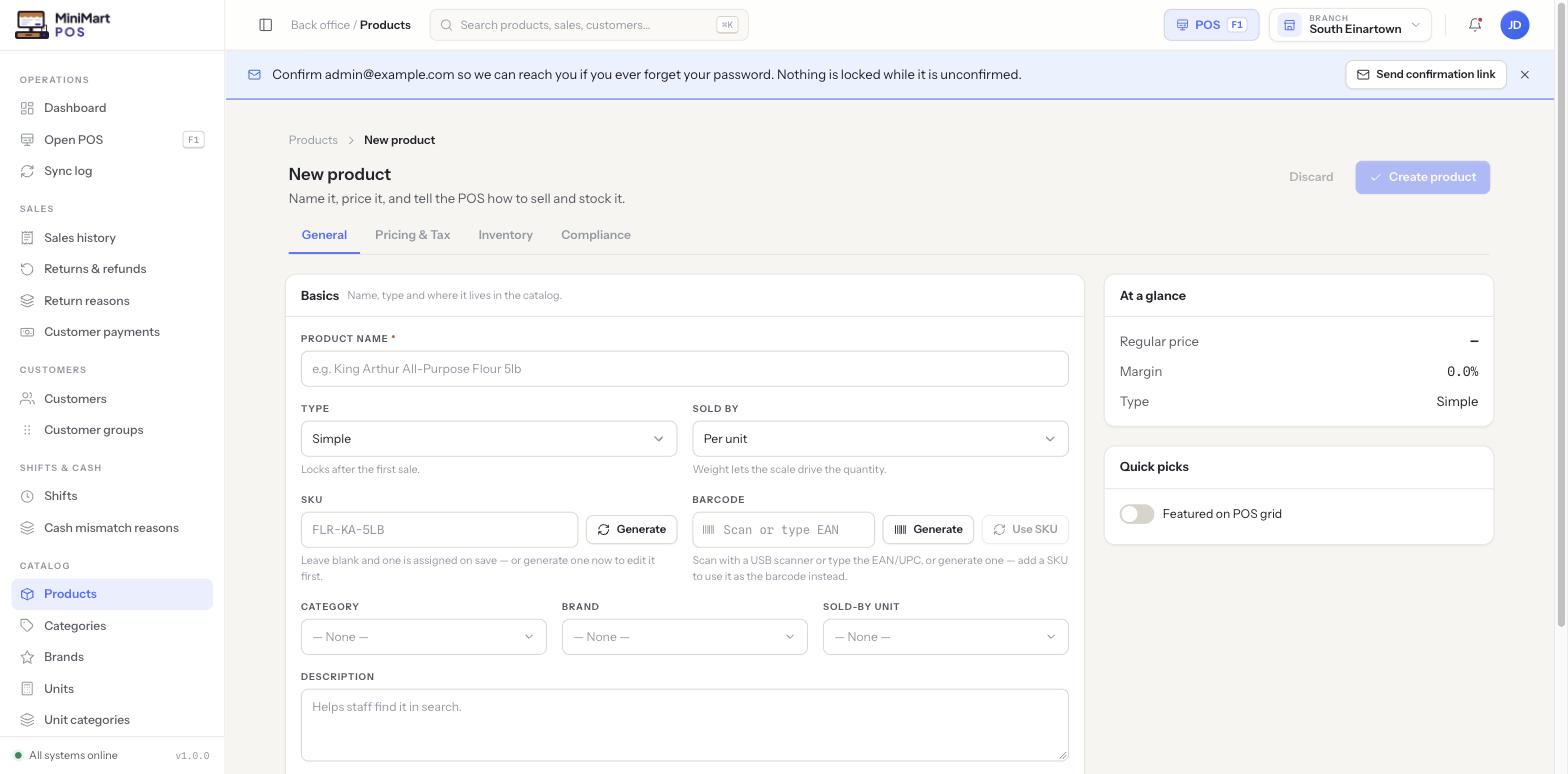This screenshot has width=1568, height=774.
Task: Click the Dashboard sidebar icon
Action: [x=27, y=108]
